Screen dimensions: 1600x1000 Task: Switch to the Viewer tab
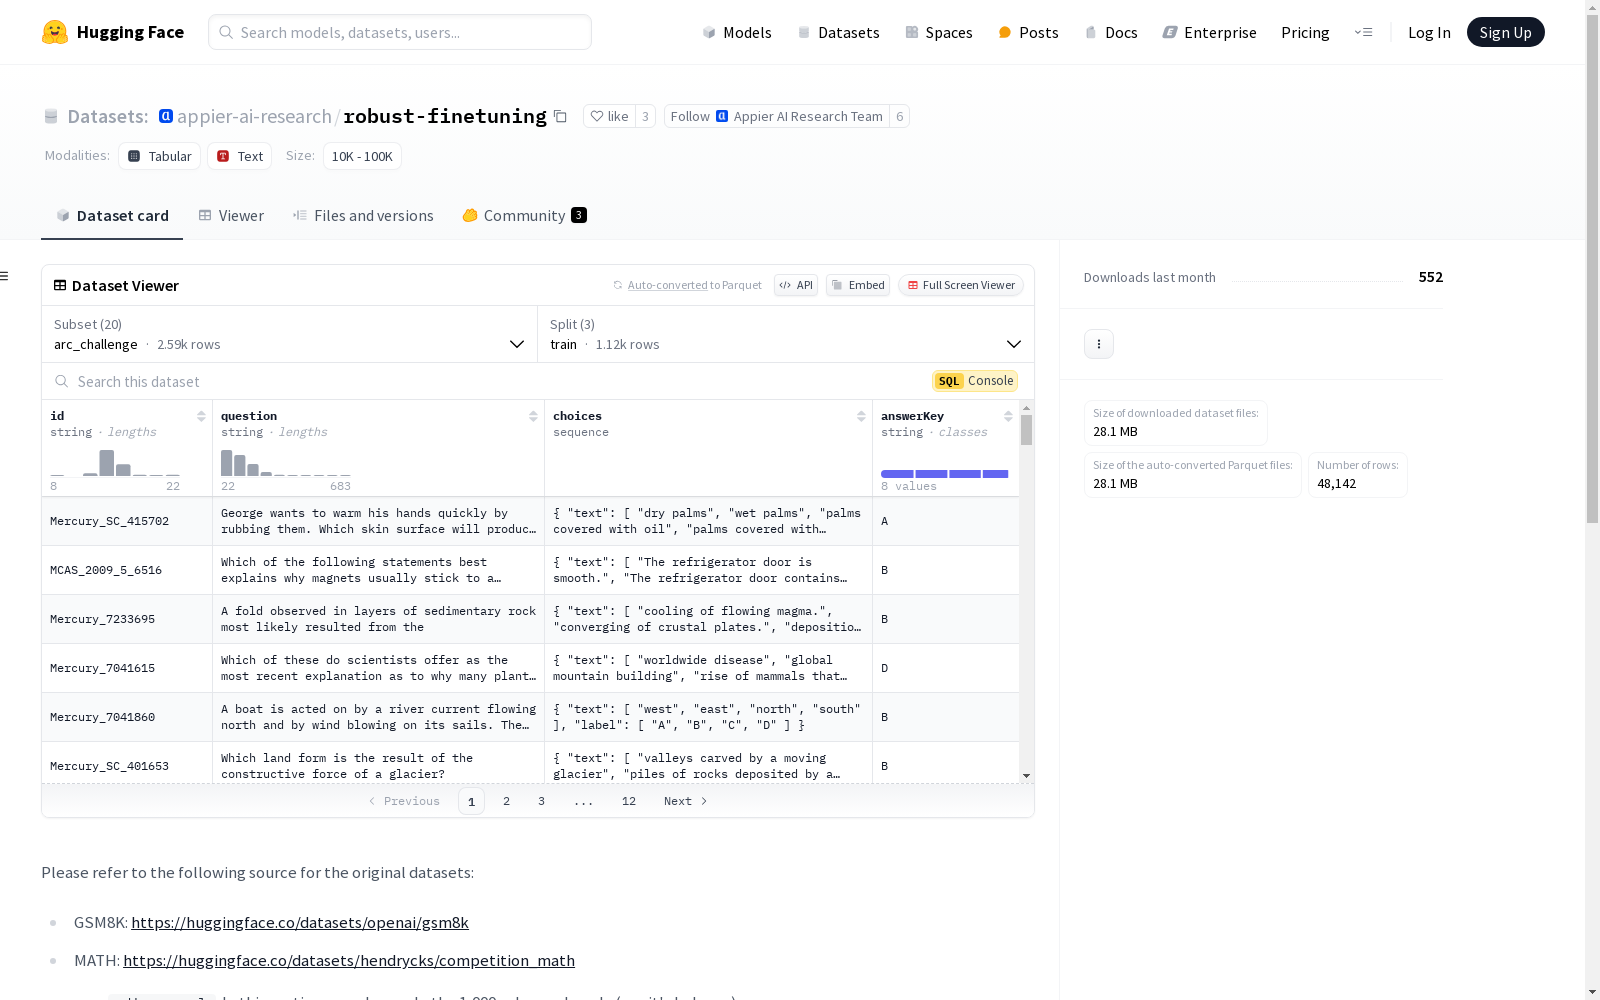pos(231,216)
